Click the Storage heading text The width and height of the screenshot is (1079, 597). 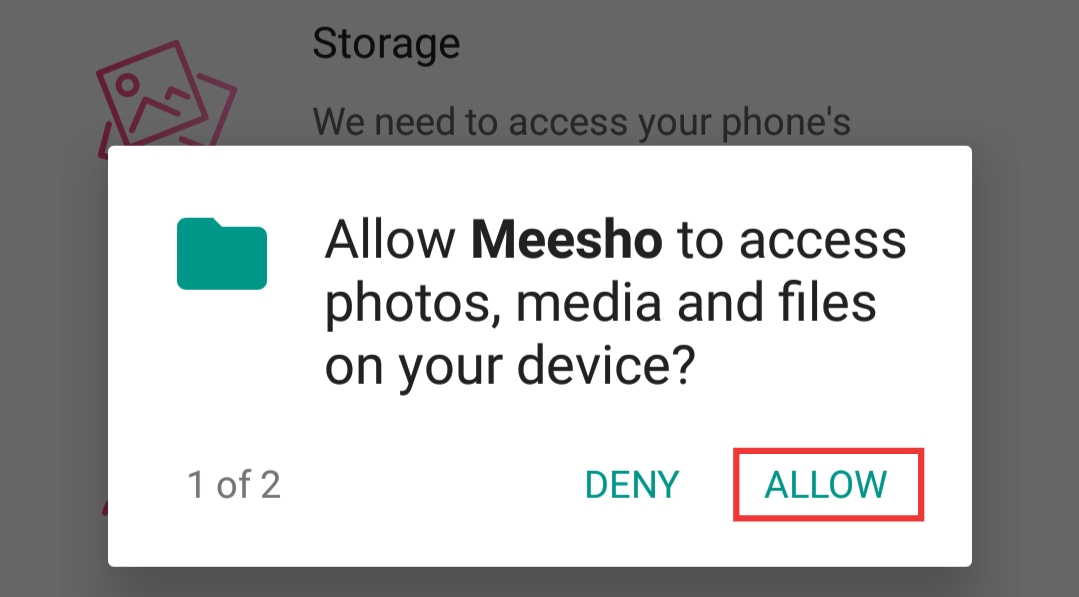point(386,43)
